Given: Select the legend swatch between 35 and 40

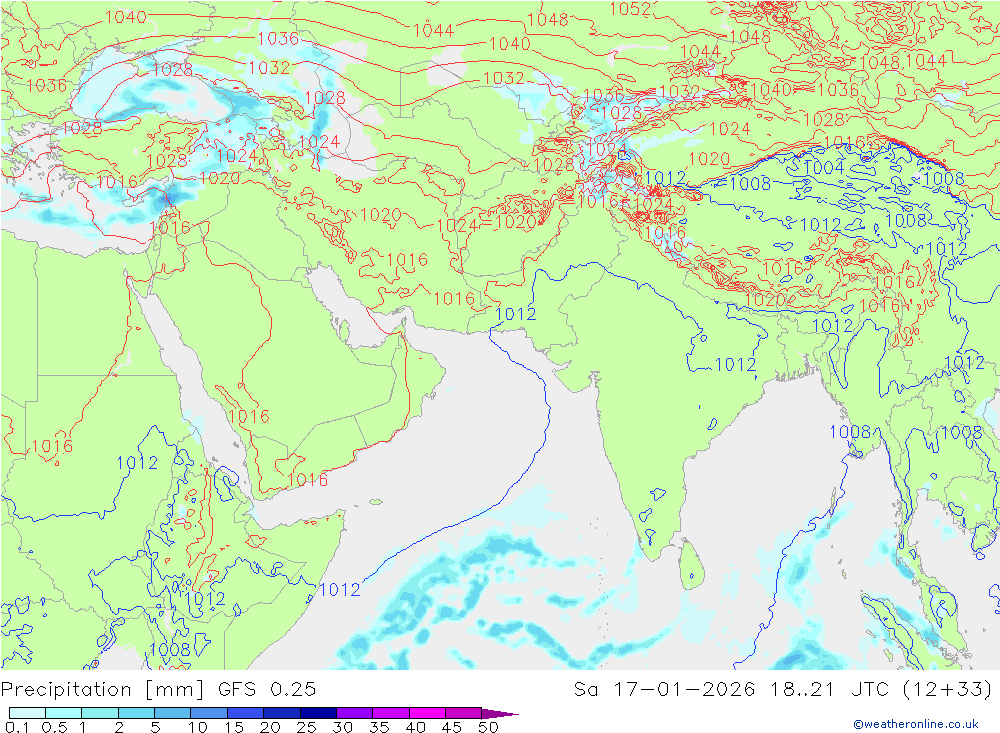Looking at the screenshot, I should coord(391,713).
